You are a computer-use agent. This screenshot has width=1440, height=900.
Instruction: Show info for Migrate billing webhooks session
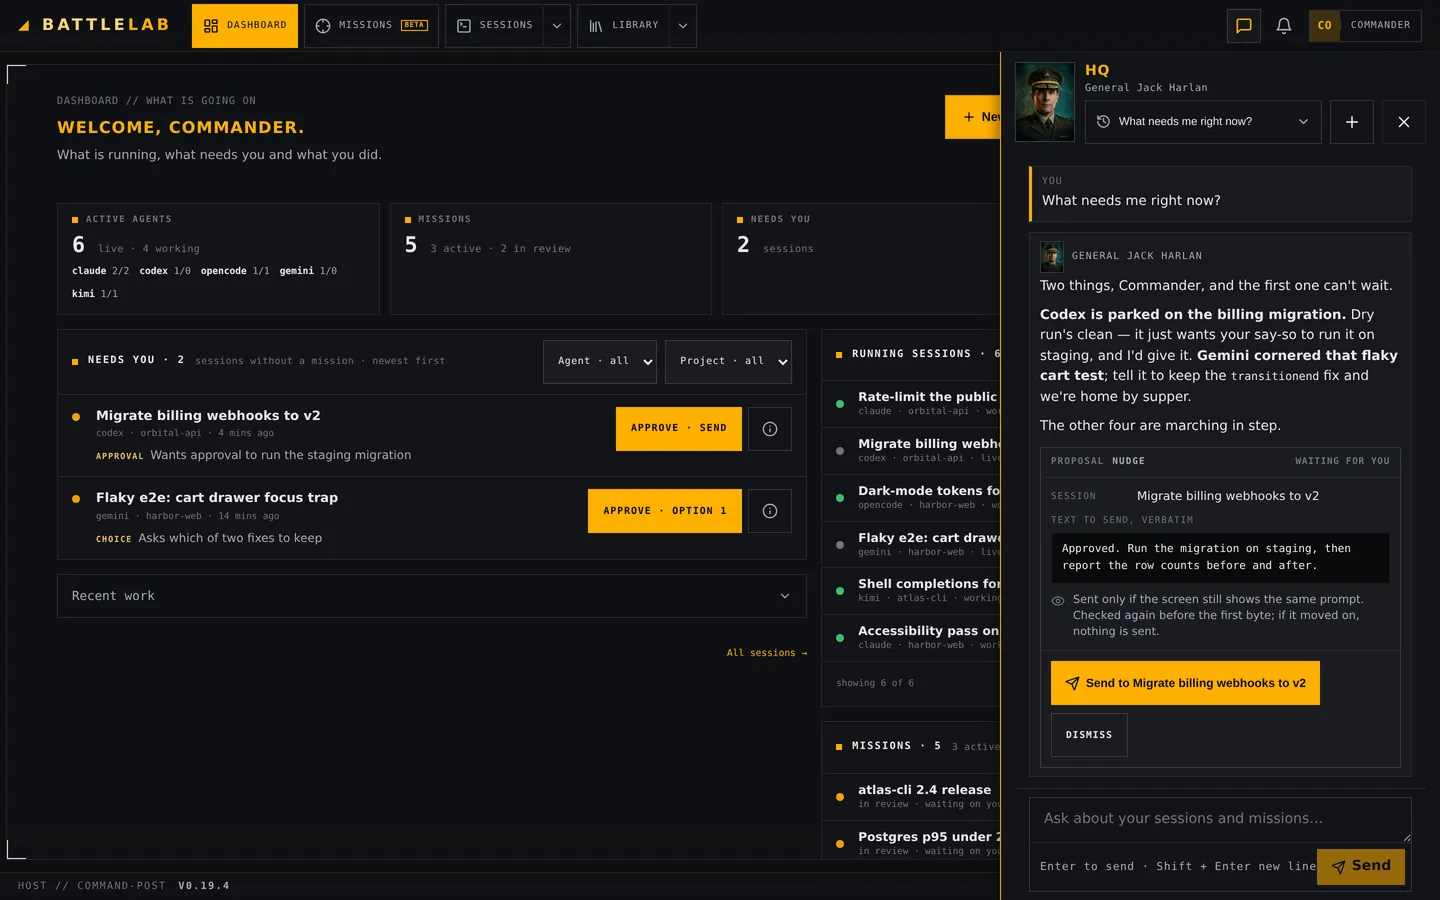click(x=770, y=429)
